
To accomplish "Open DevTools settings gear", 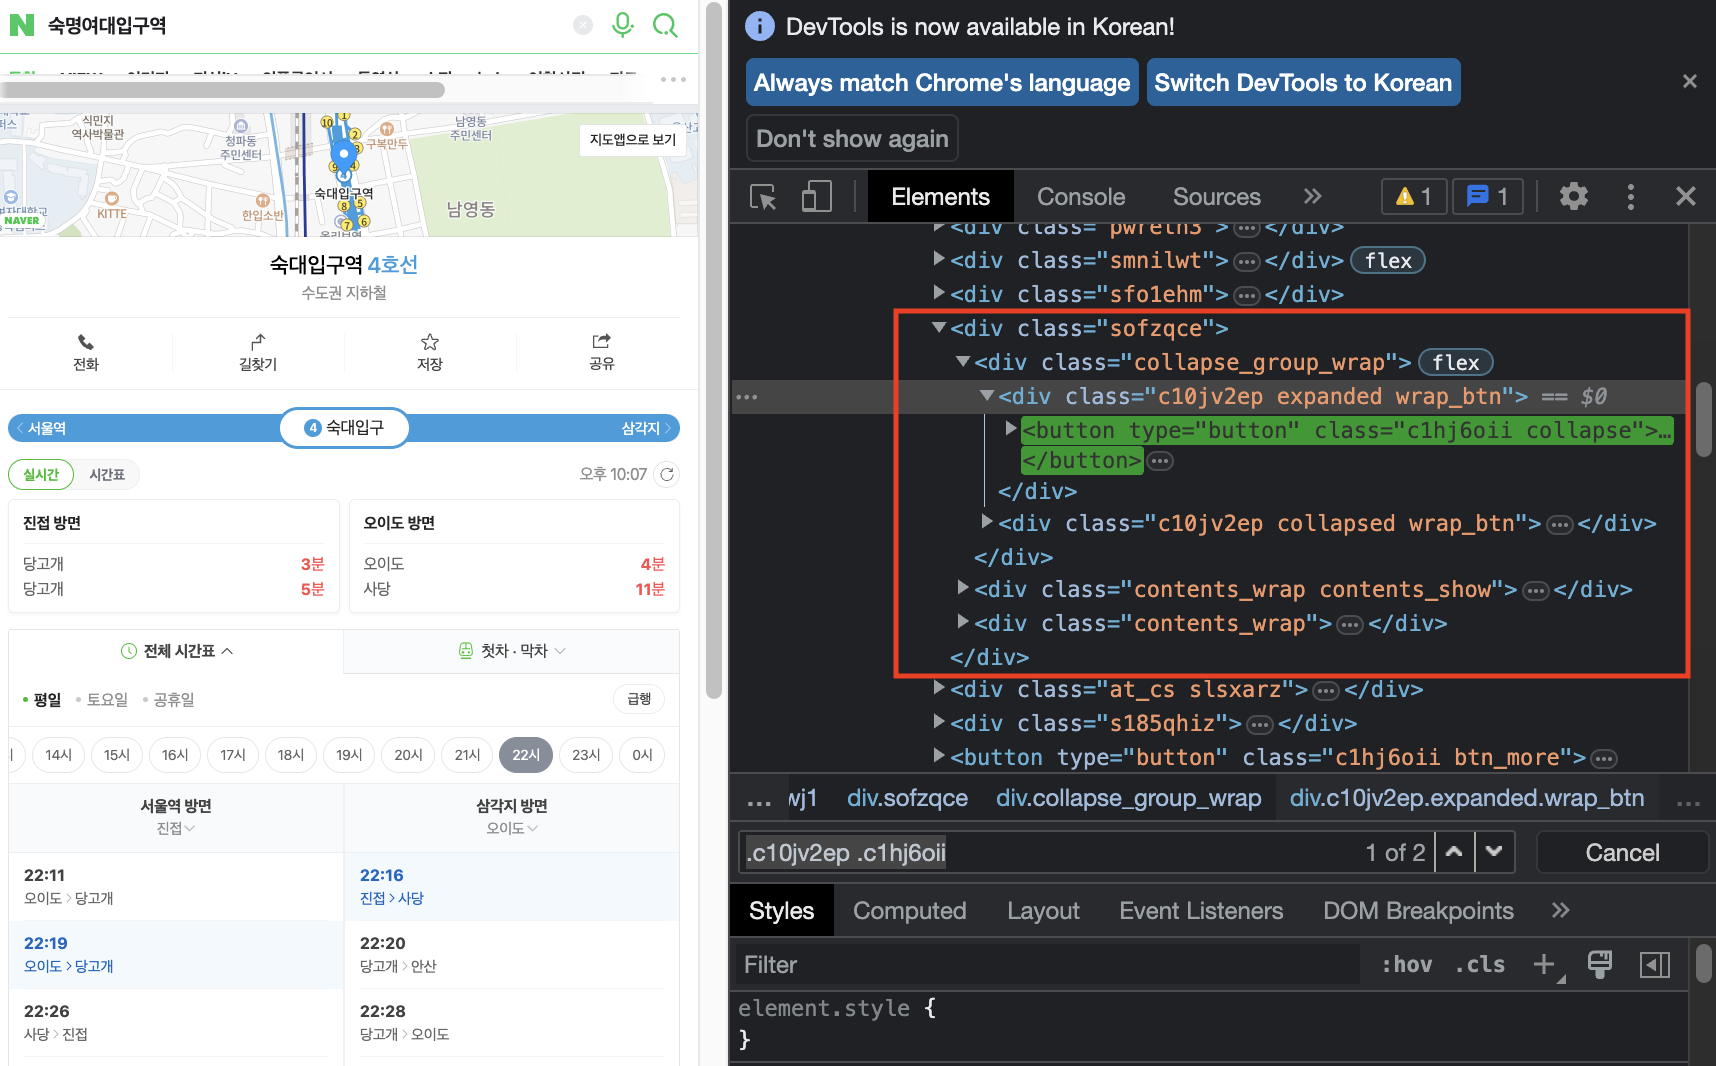I will 1574,196.
